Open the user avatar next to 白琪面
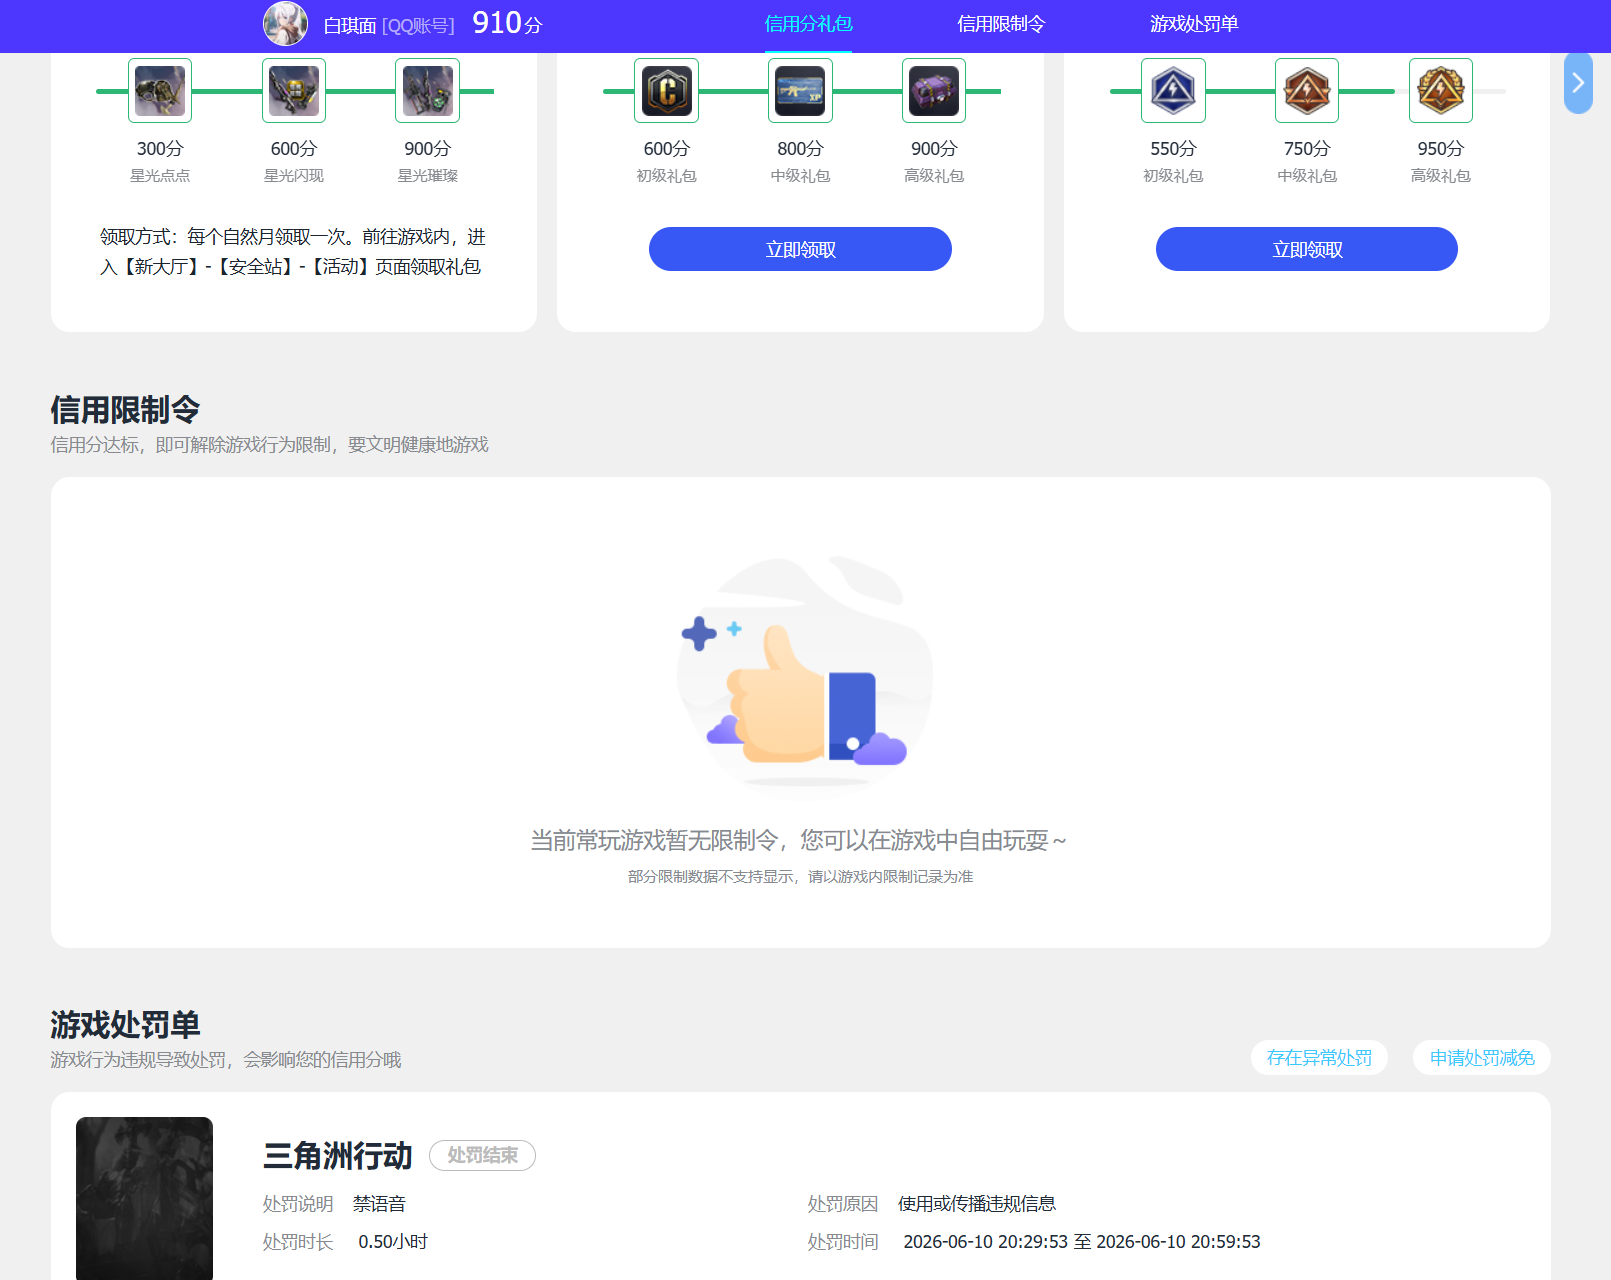 click(x=285, y=24)
